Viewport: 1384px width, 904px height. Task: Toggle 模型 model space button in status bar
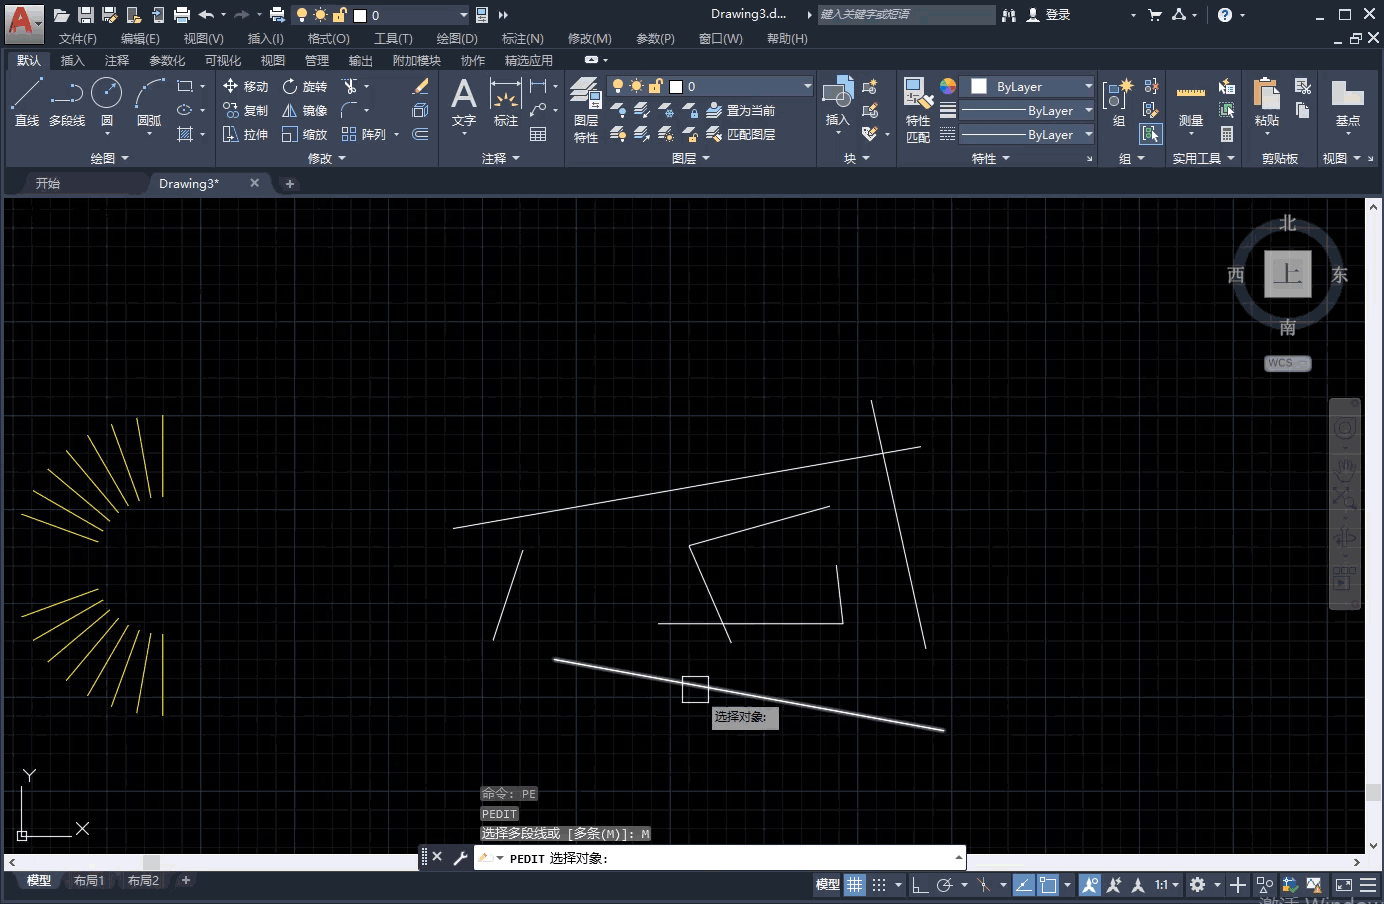pos(828,885)
